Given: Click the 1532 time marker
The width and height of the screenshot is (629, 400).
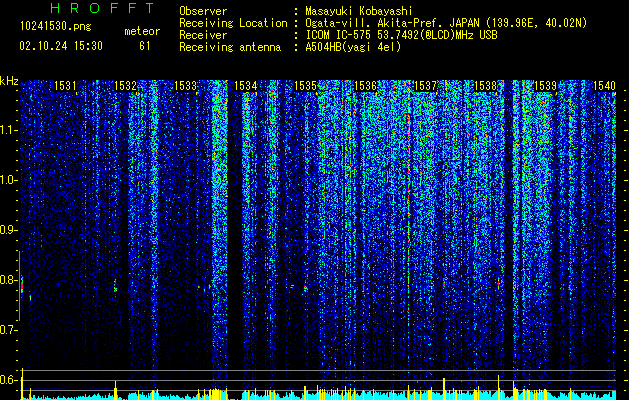Looking at the screenshot, I should click(126, 86).
